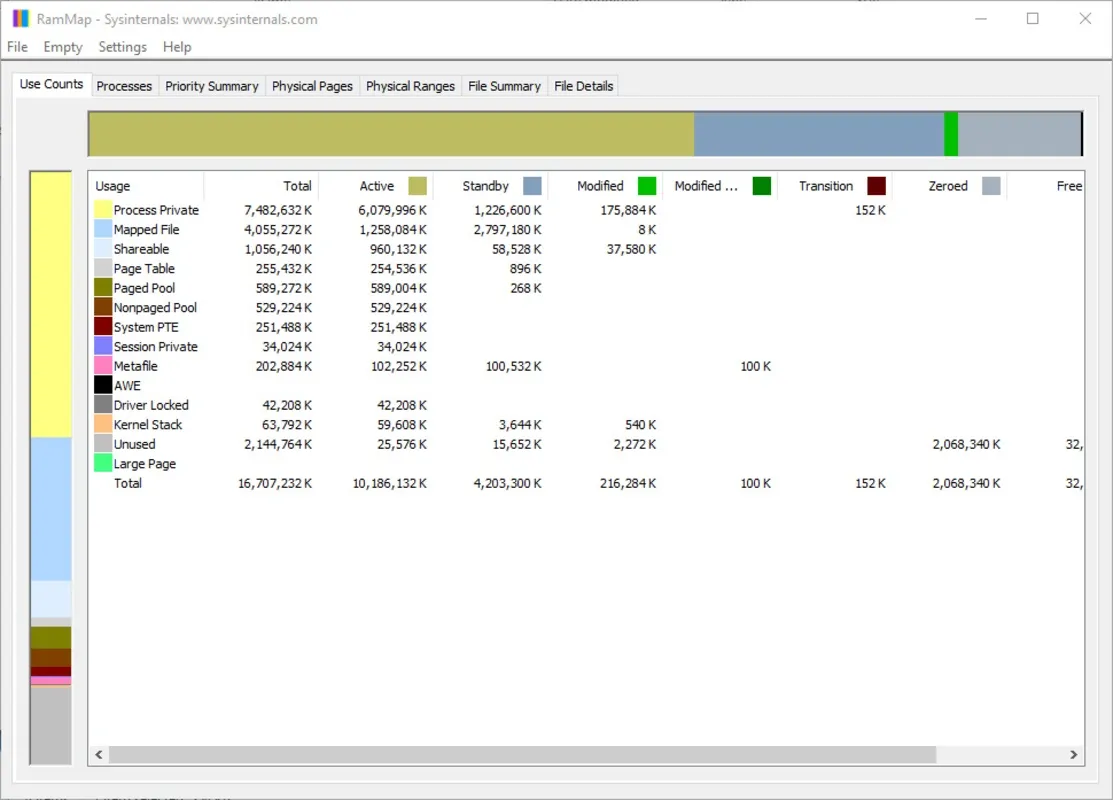
Task: Switch to the Physical Pages tab
Action: tap(312, 86)
